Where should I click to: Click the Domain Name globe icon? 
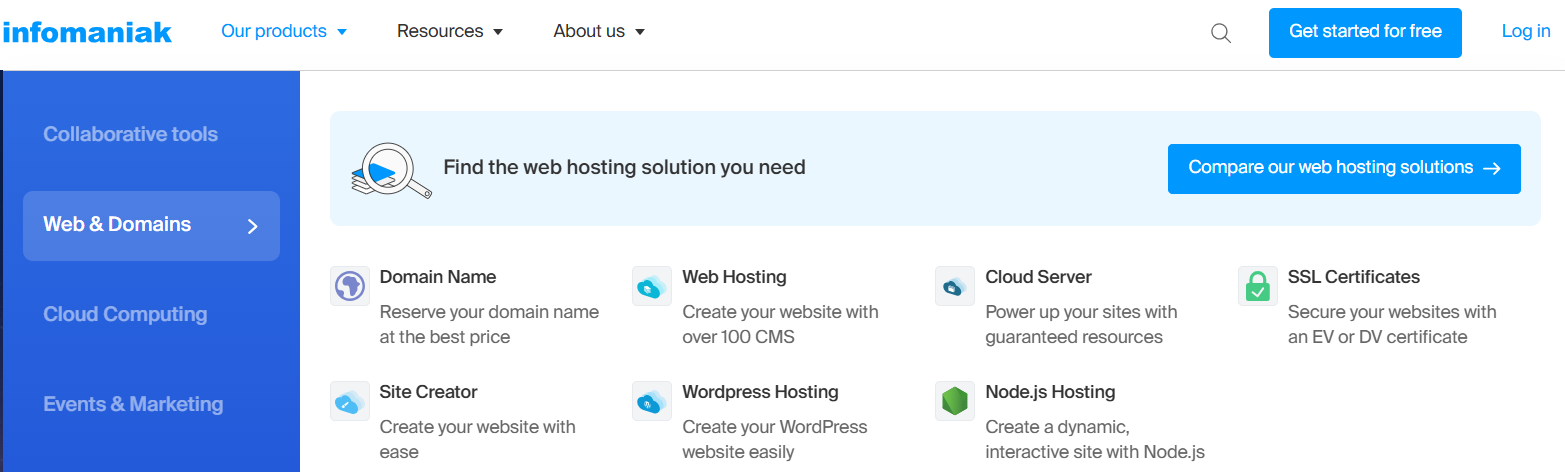point(350,286)
